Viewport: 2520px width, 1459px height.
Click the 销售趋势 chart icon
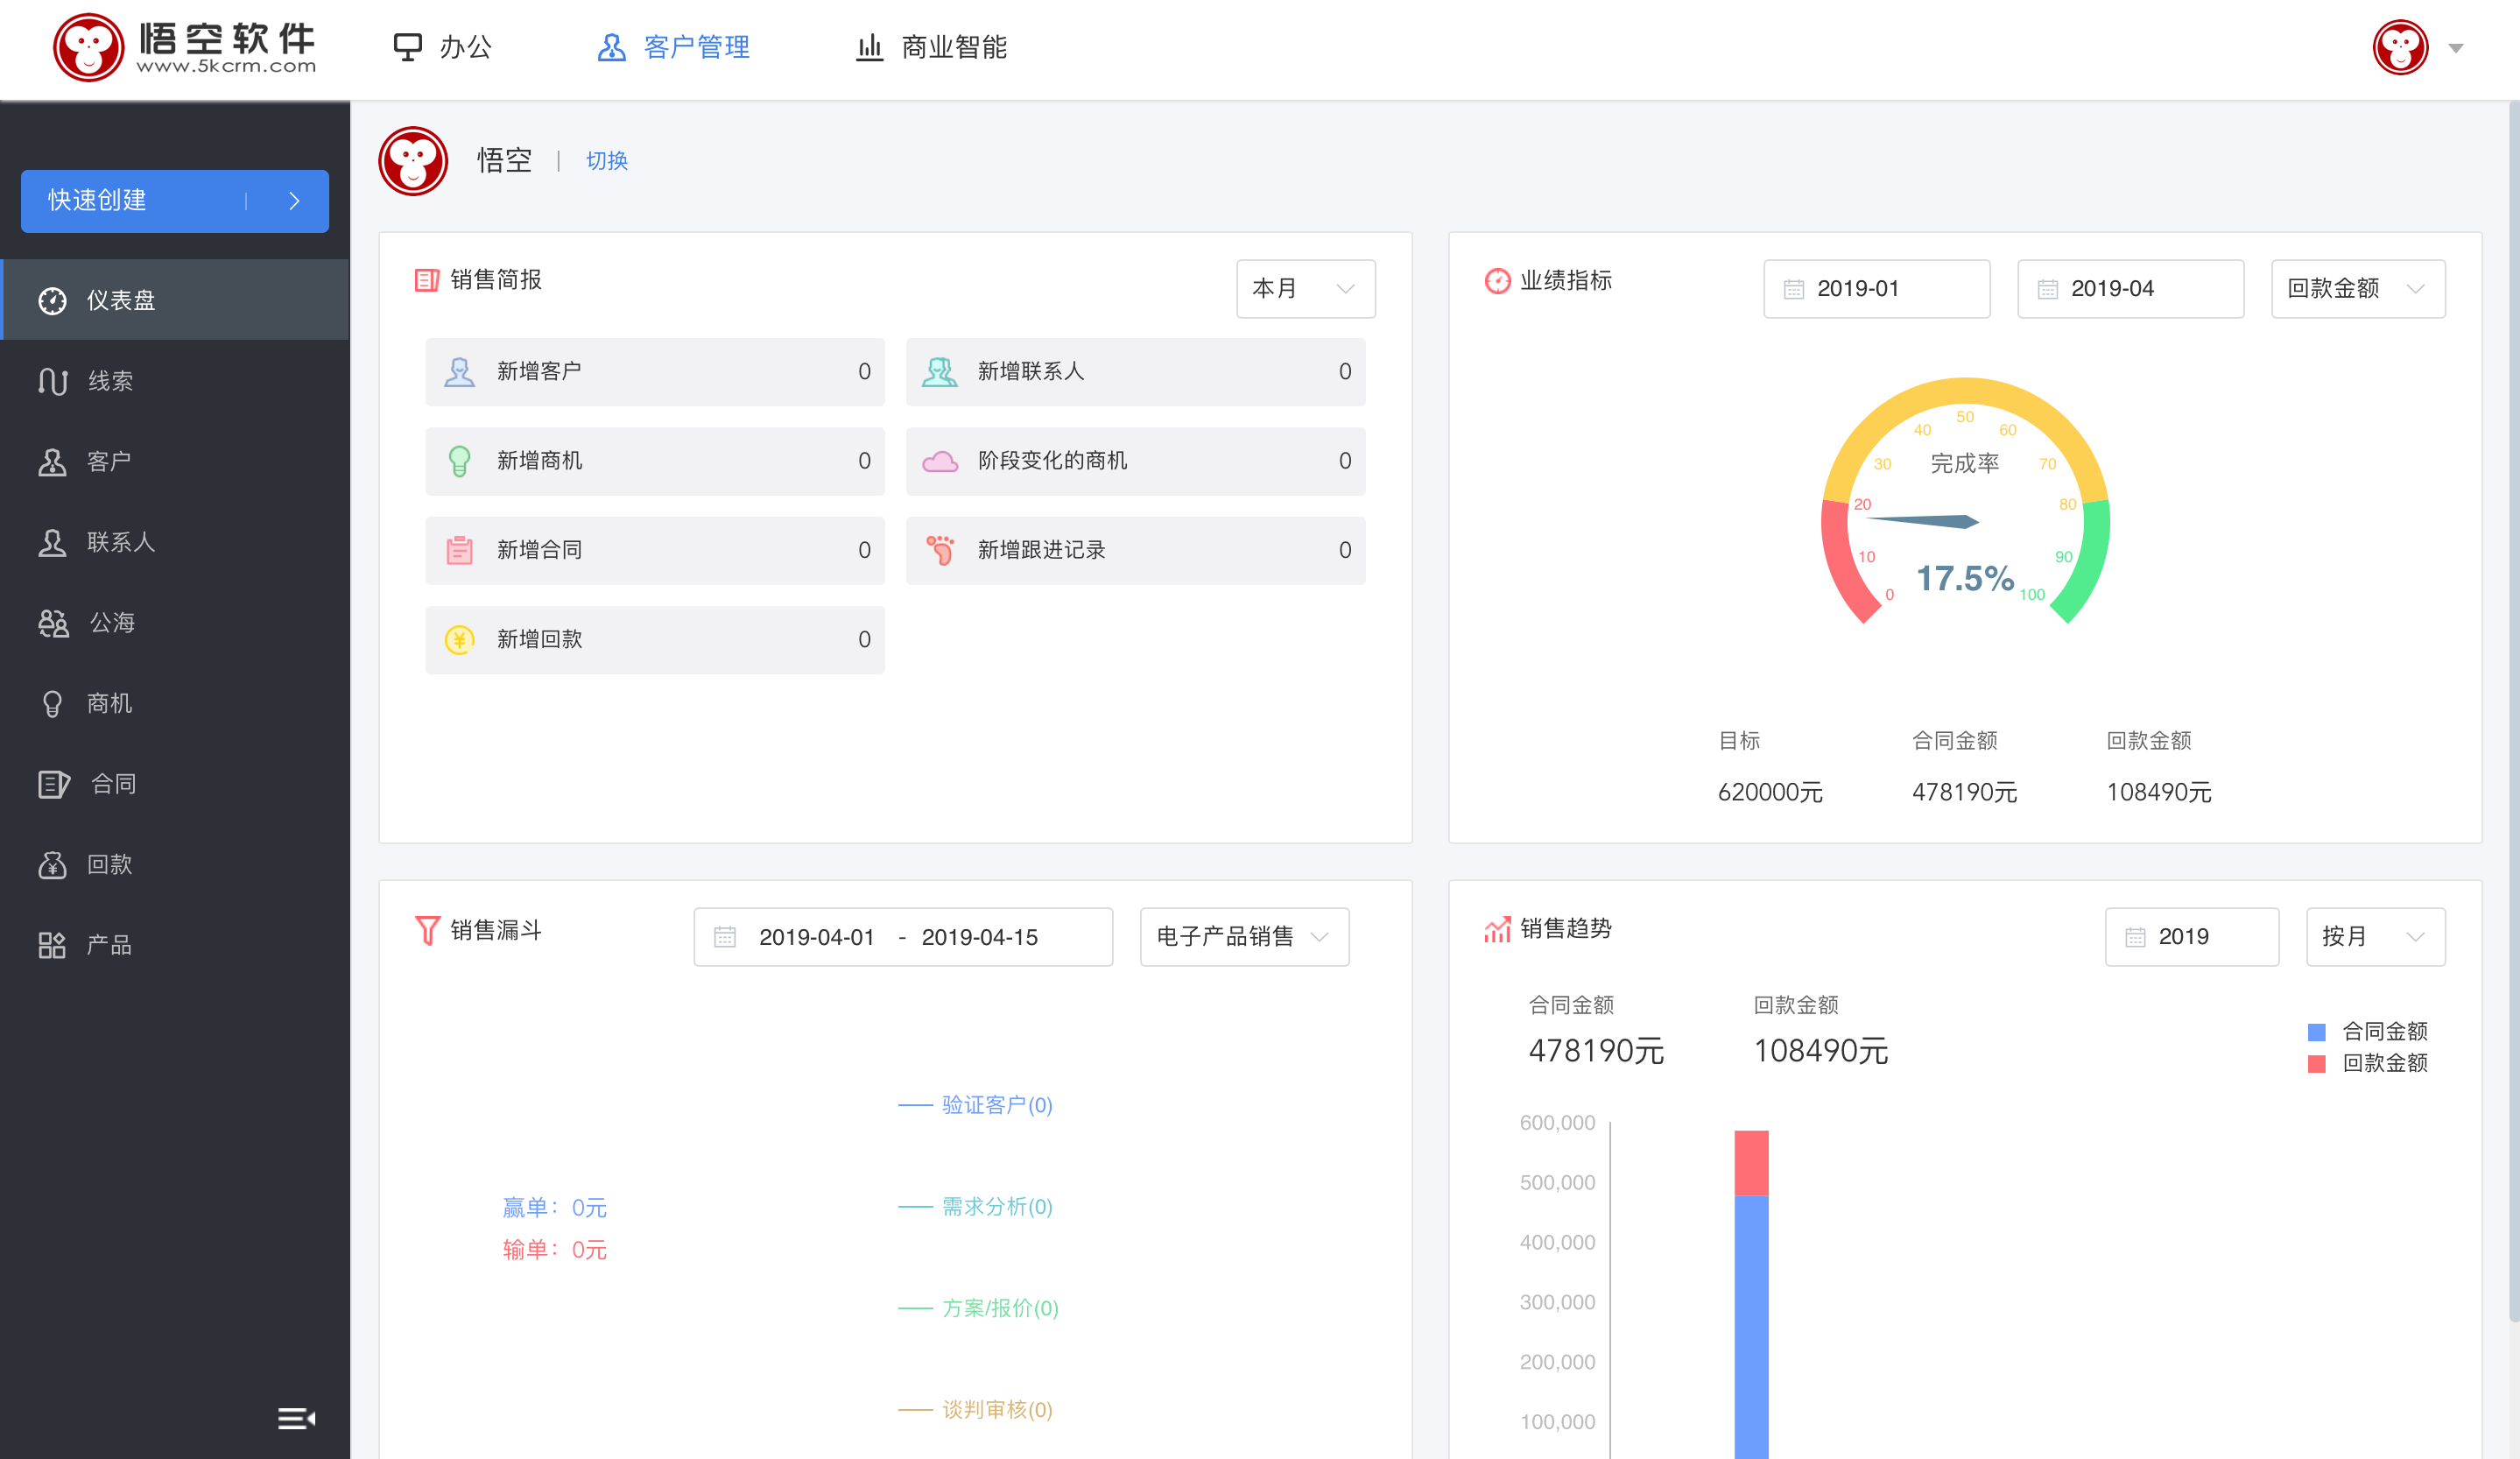point(1497,929)
